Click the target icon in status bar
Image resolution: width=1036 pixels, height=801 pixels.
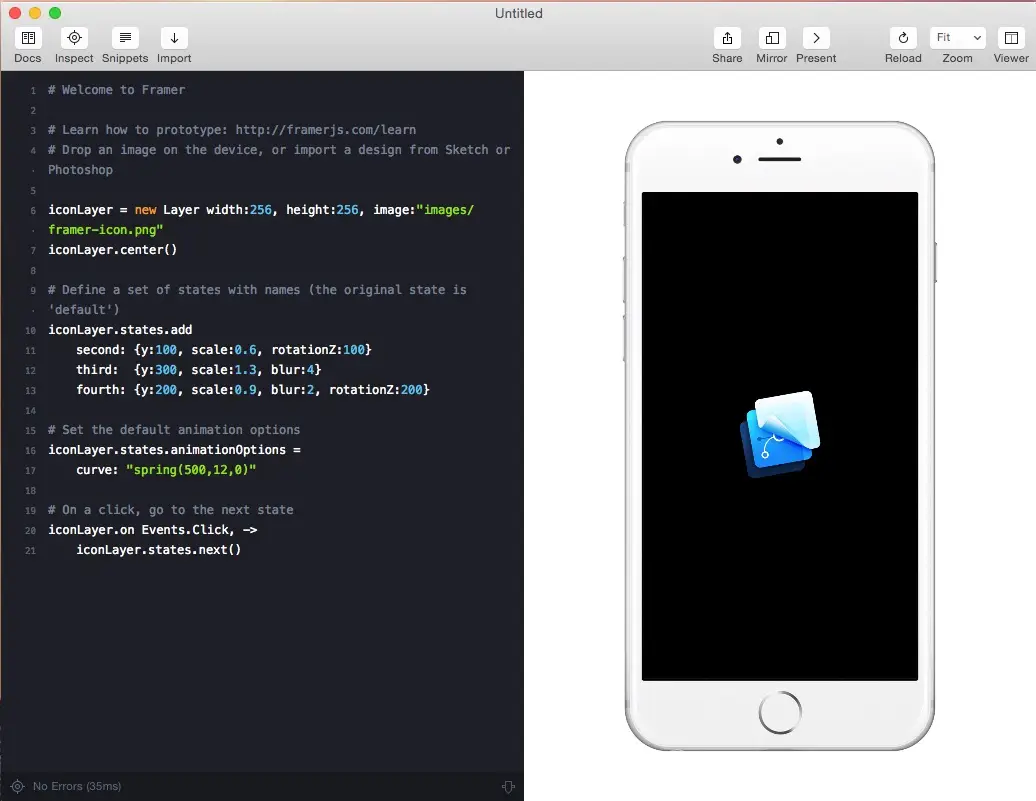[18, 786]
